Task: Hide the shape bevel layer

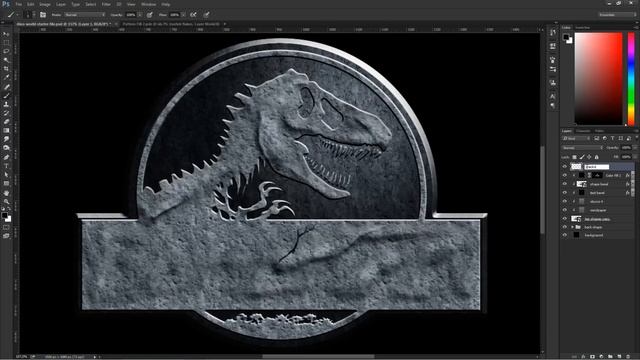Action: pyautogui.click(x=565, y=184)
